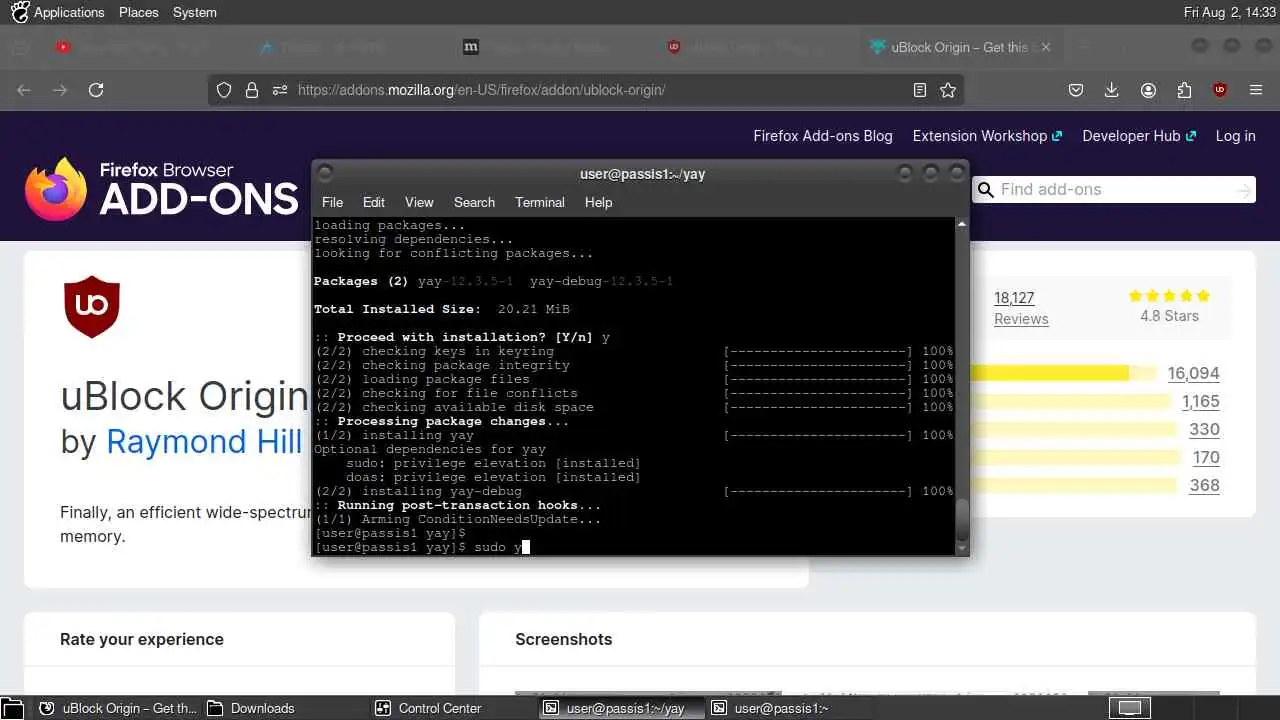
Task: Click the 4.8 Stars rating text
Action: click(x=1169, y=316)
